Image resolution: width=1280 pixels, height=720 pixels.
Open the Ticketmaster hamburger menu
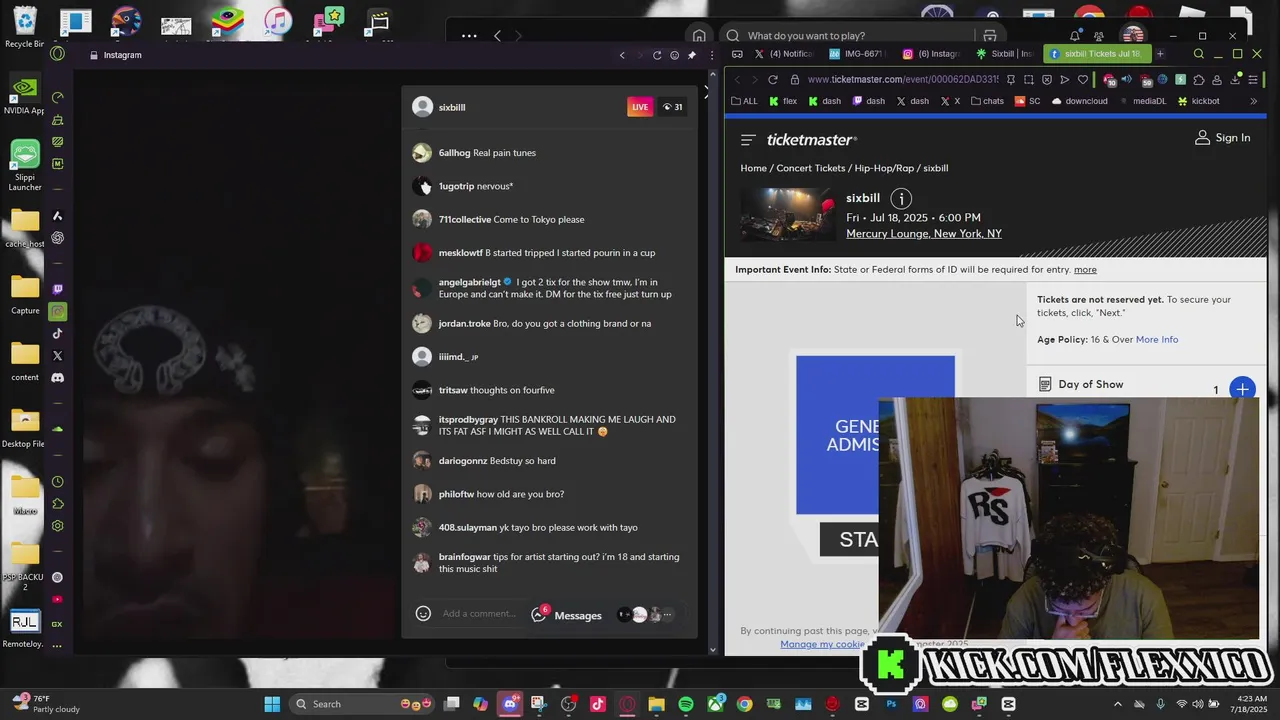748,140
